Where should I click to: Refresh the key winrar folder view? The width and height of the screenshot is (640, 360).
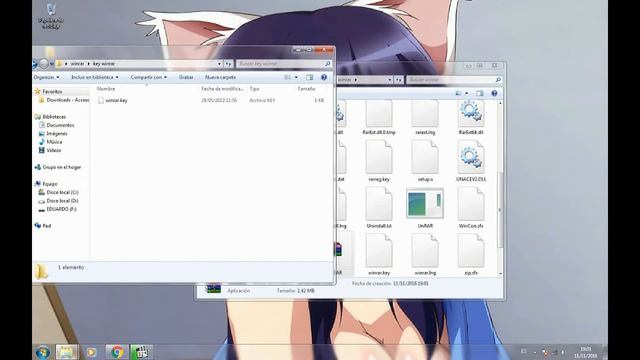click(x=228, y=64)
